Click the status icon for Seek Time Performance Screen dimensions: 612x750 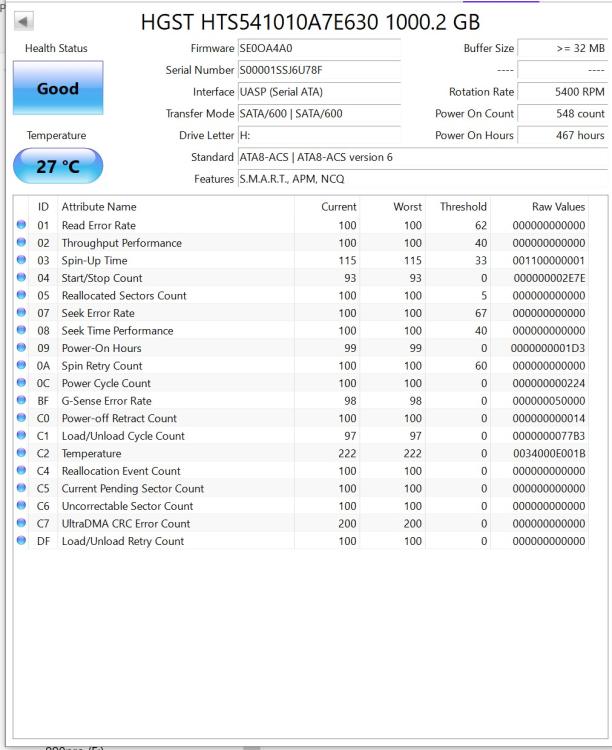click(x=21, y=330)
